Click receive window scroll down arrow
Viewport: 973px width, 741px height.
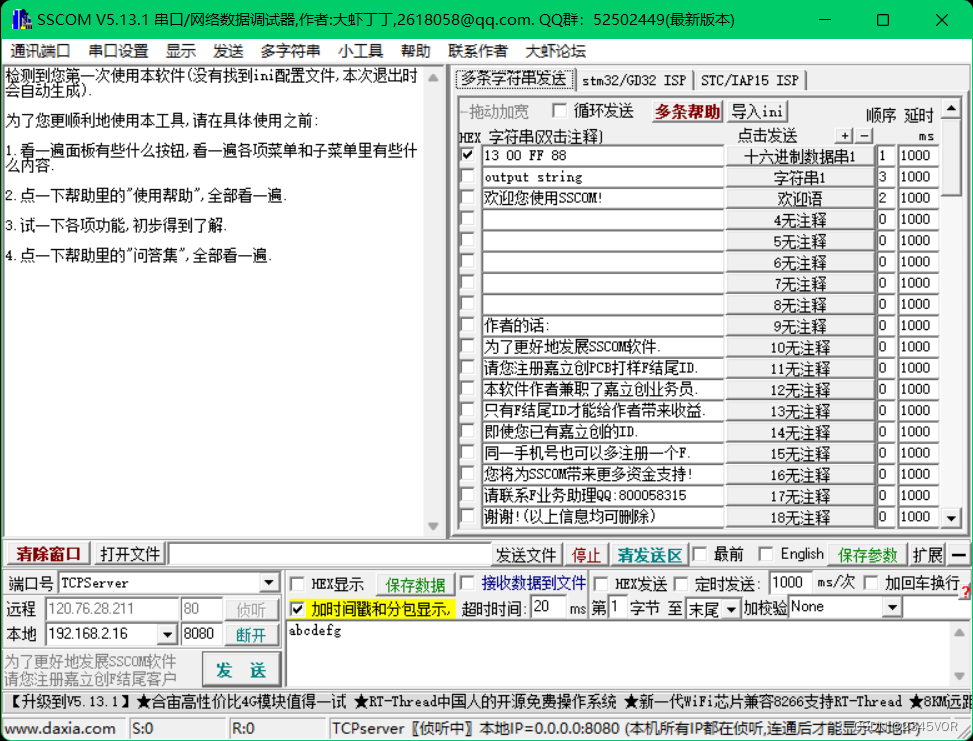pos(433,526)
